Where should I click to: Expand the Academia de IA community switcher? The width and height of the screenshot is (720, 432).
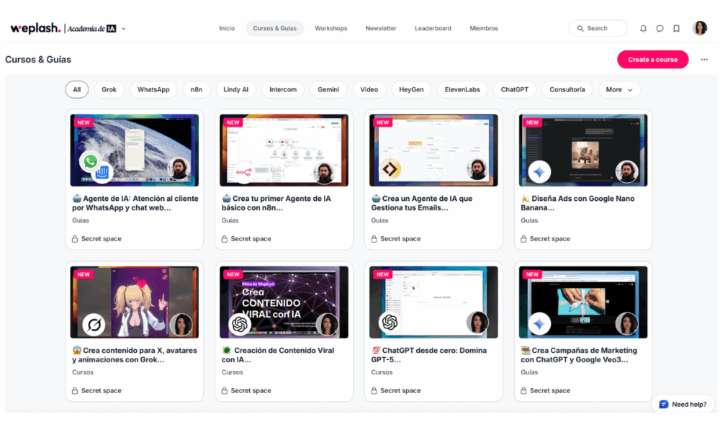[123, 29]
